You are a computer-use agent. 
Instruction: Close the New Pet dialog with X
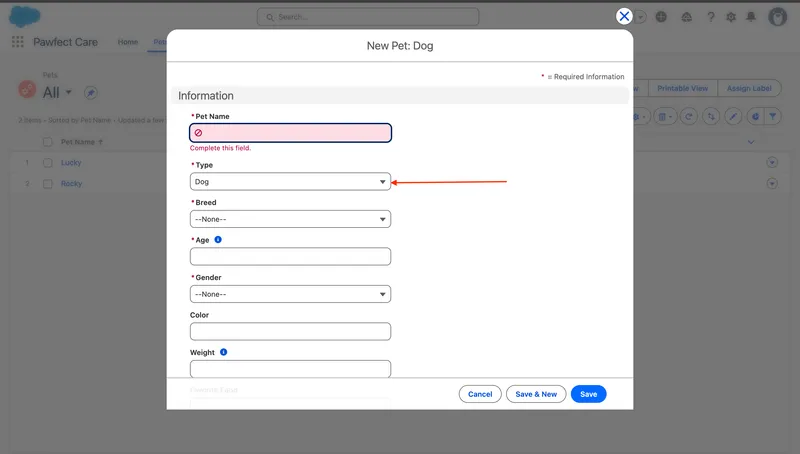pyautogui.click(x=624, y=16)
